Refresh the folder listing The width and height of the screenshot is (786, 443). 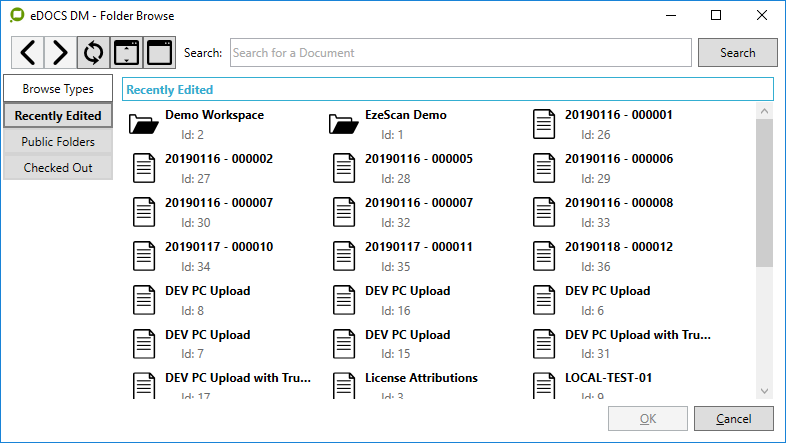[x=93, y=52]
